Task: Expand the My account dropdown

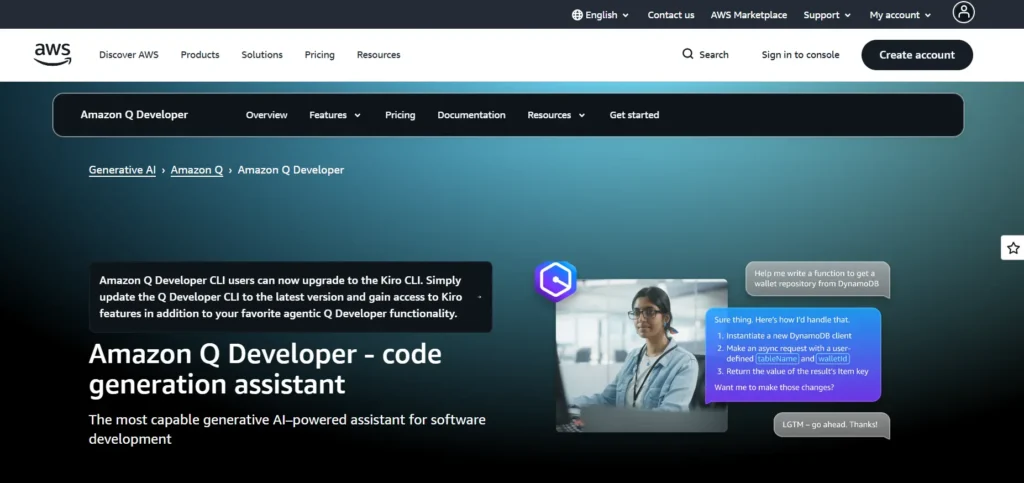Action: [901, 15]
